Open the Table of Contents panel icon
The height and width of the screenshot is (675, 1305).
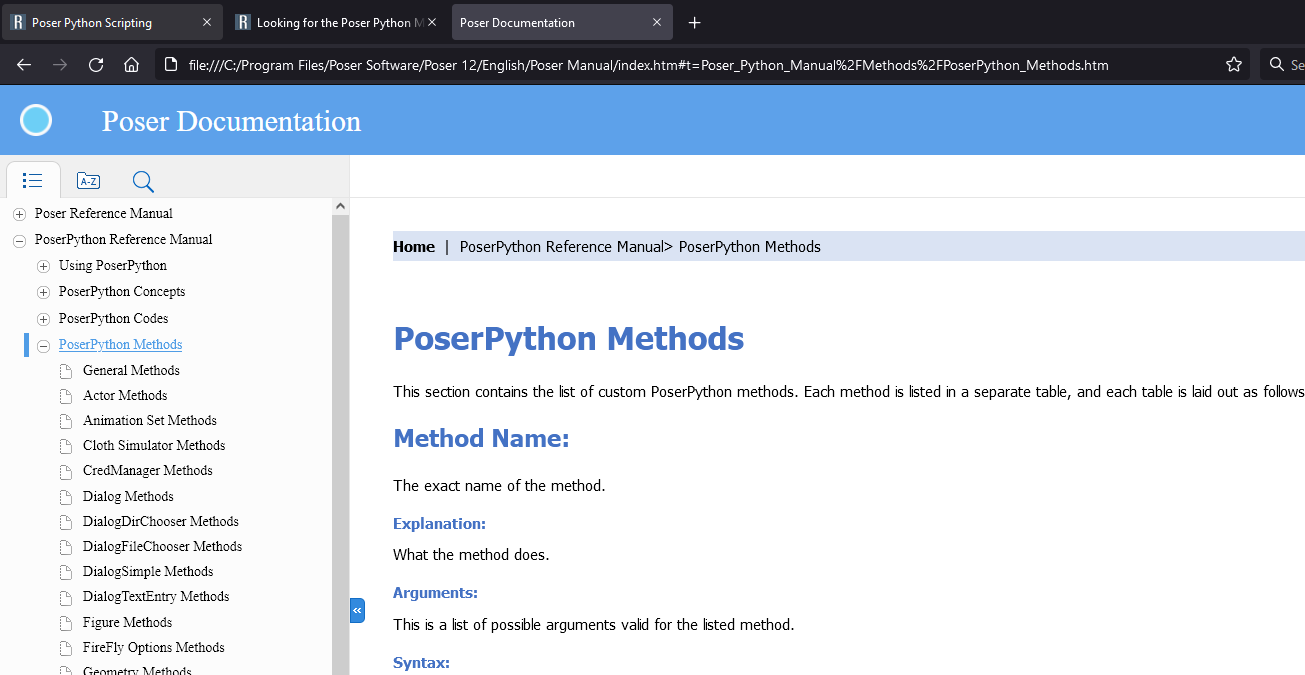[x=32, y=181]
